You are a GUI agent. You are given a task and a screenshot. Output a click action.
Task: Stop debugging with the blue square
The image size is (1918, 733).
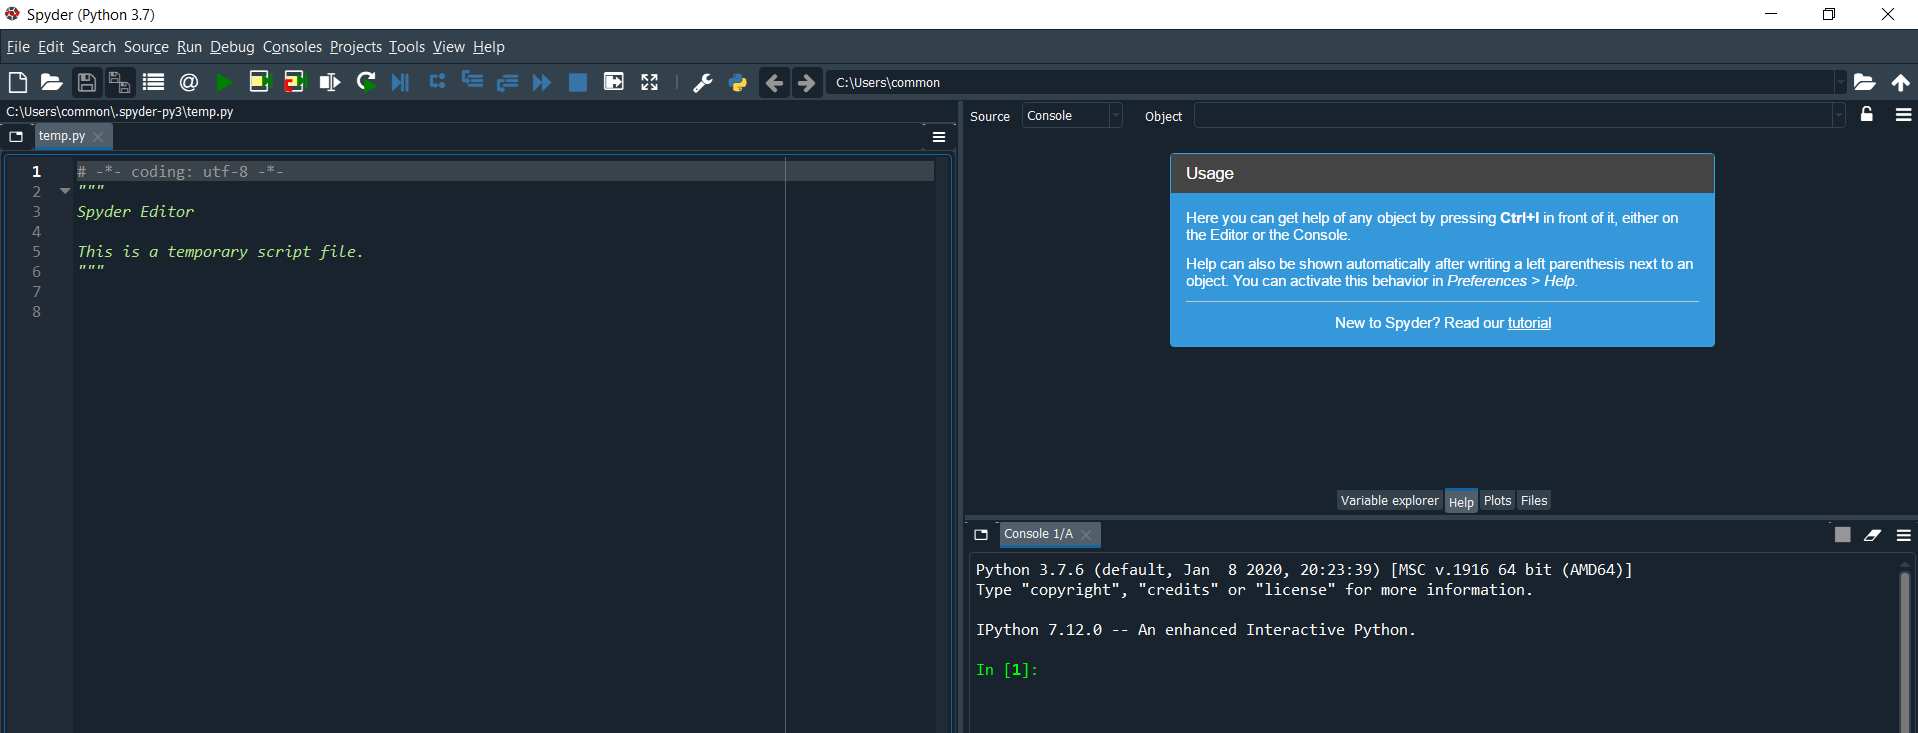coord(578,82)
